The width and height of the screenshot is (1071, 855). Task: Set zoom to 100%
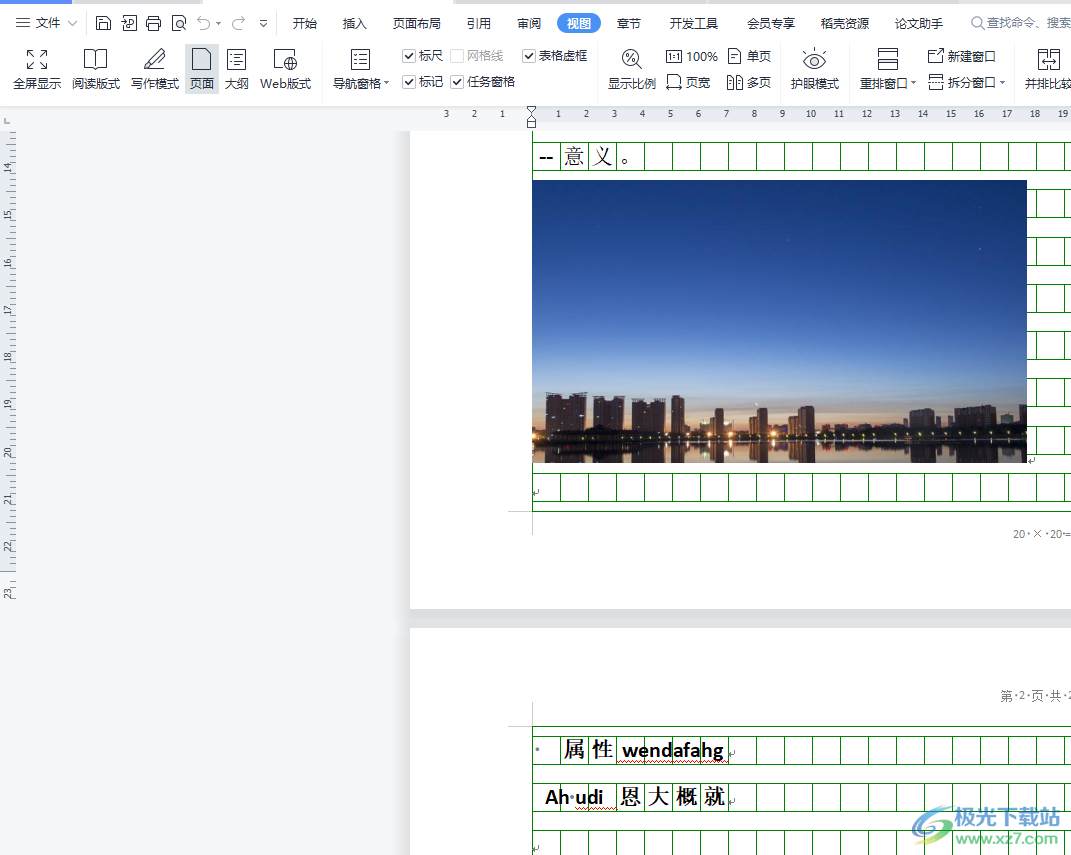coord(691,56)
